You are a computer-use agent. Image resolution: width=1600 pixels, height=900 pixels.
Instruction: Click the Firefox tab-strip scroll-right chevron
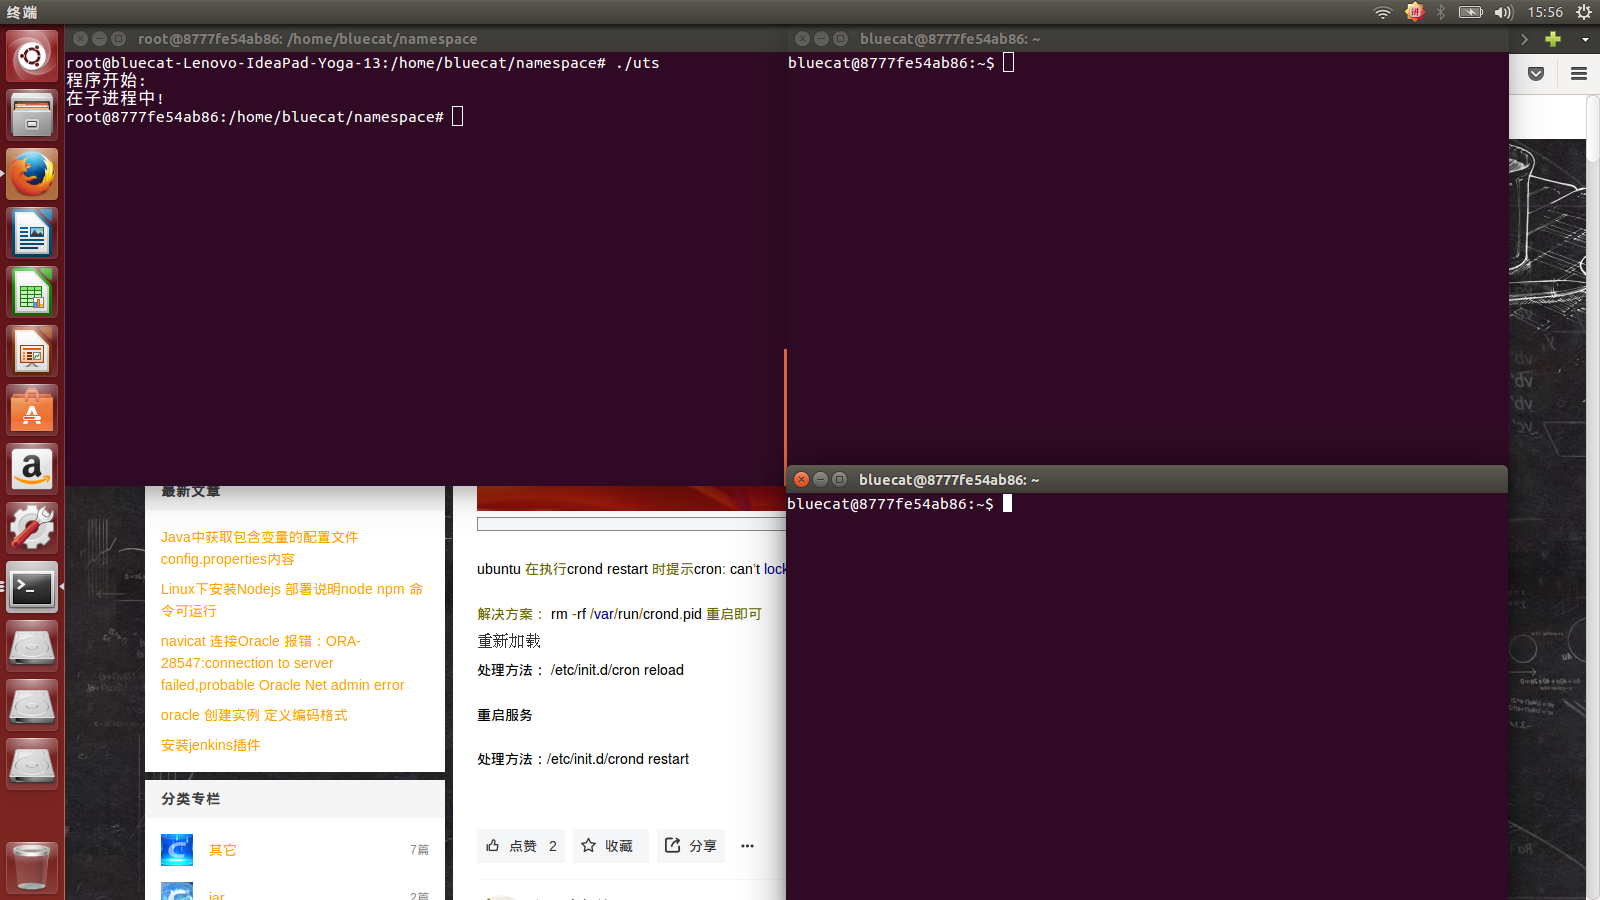[x=1524, y=39]
